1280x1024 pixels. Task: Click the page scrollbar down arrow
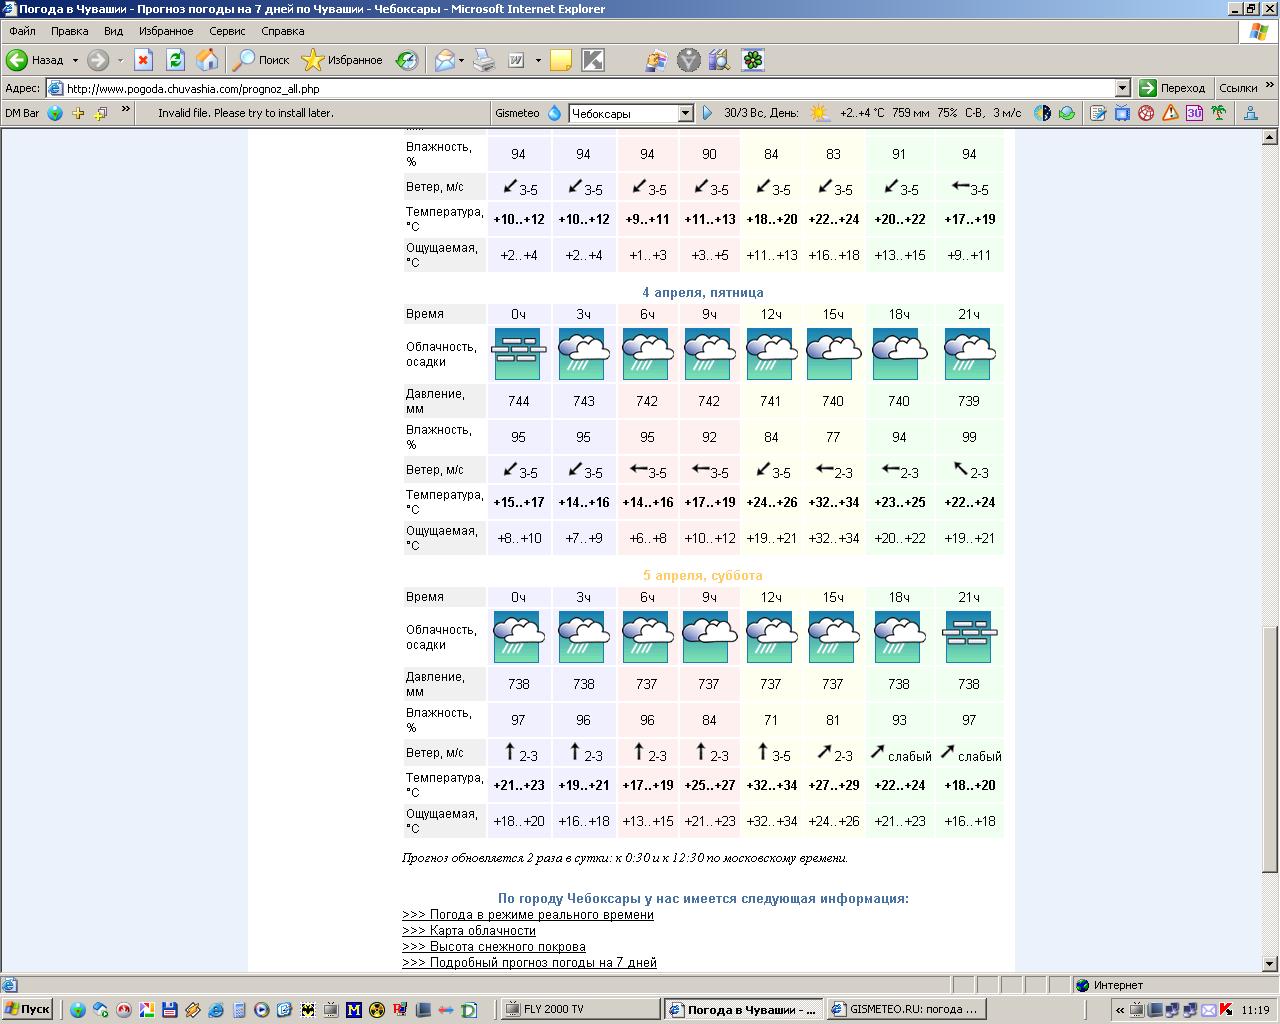point(1270,964)
